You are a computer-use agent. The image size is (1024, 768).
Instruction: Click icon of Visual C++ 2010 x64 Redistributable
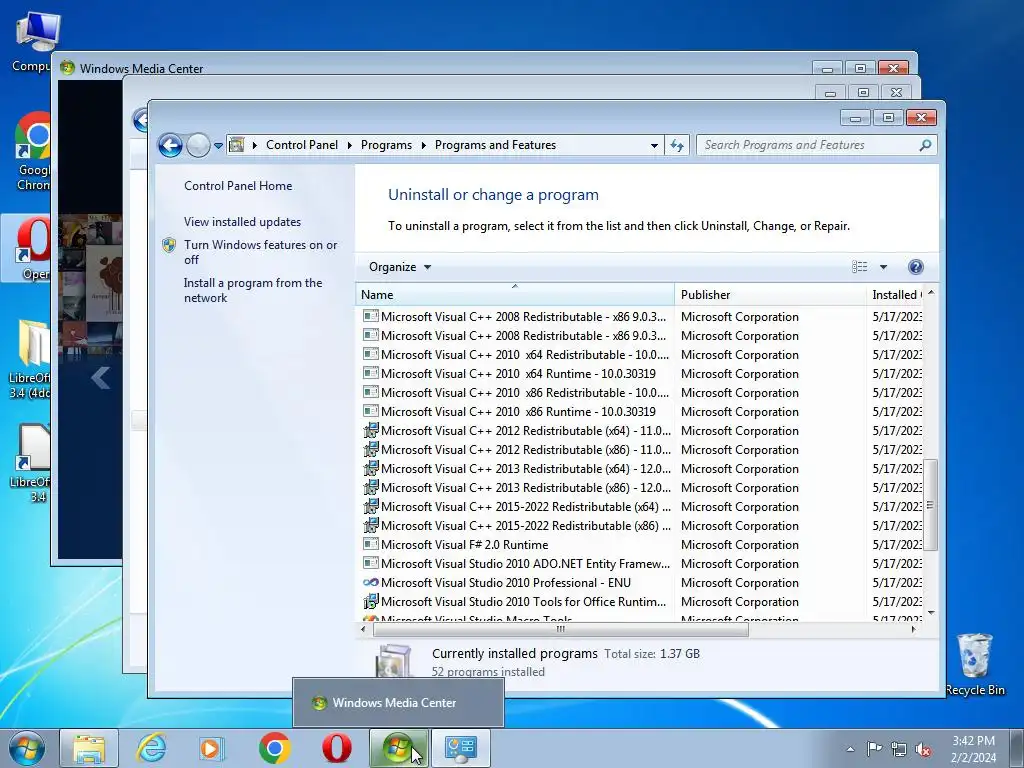[x=370, y=354]
